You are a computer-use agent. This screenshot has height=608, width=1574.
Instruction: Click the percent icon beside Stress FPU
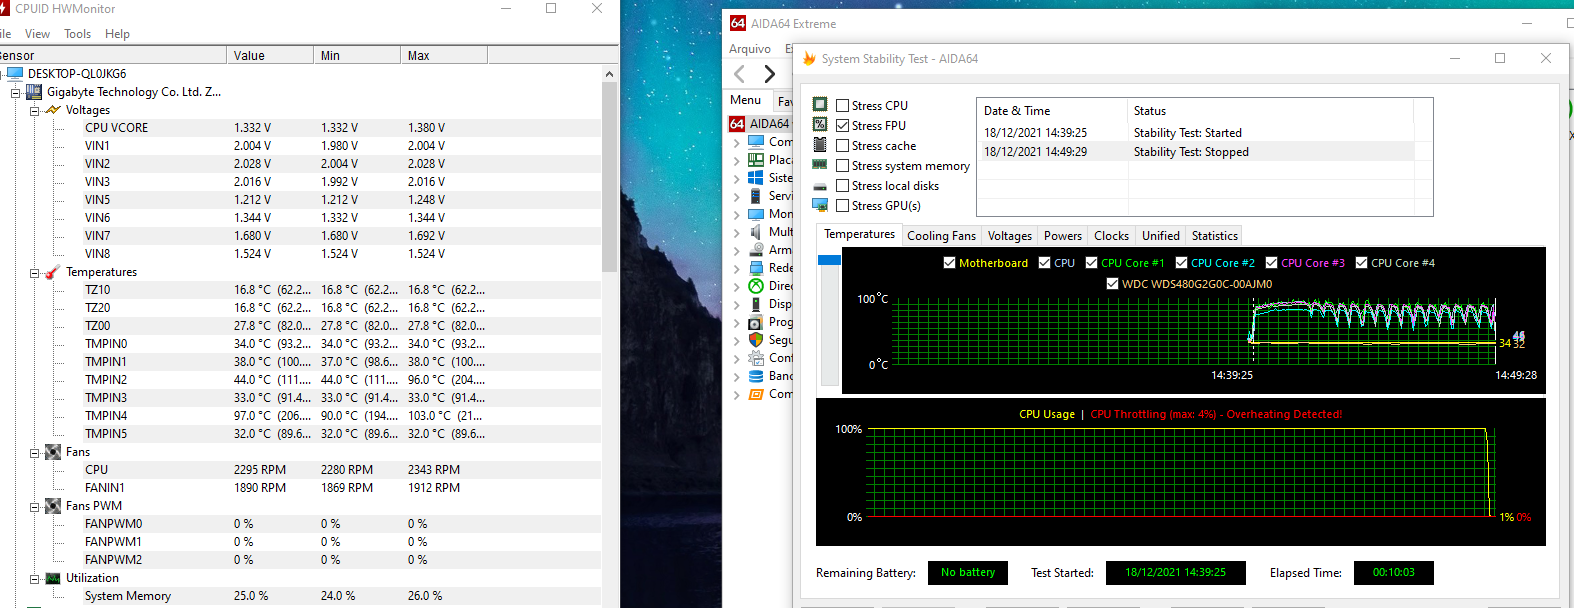click(820, 125)
